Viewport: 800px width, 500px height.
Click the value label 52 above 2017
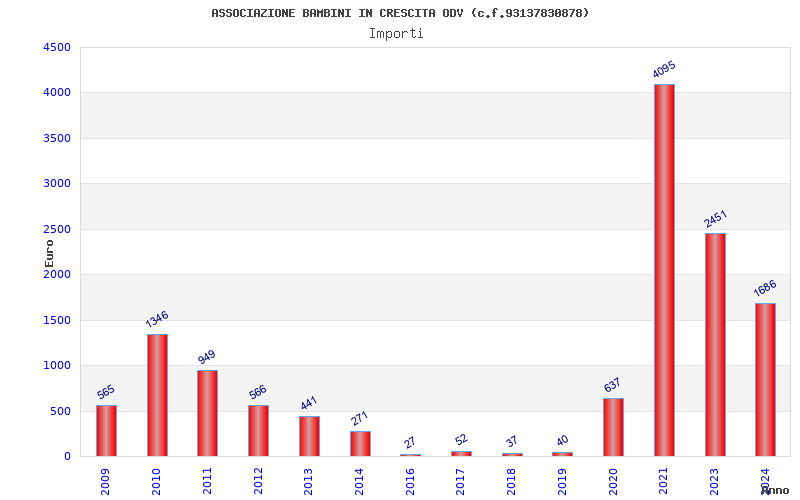461,440
